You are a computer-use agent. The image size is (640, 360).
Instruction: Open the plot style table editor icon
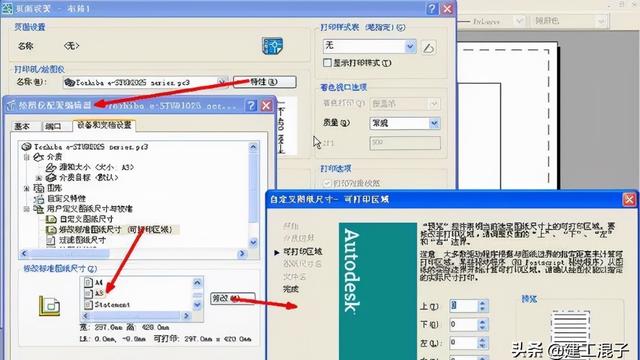428,47
